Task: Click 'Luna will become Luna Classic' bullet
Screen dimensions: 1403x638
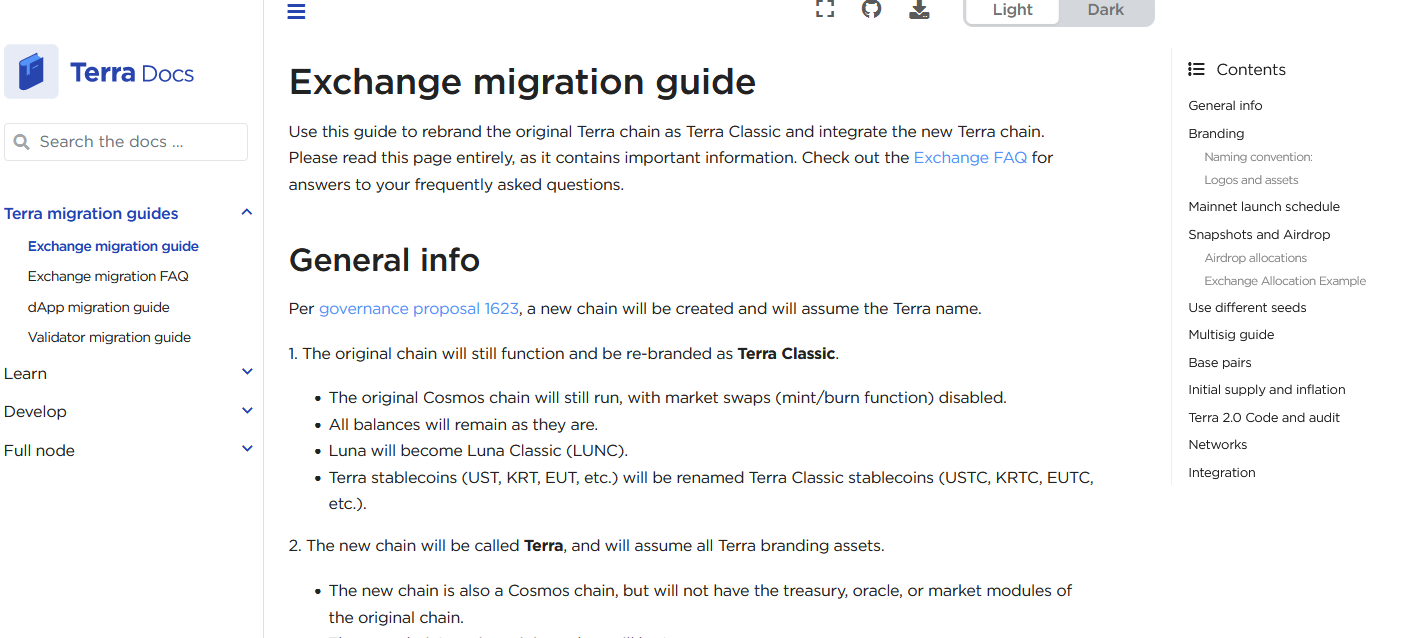Action: (x=478, y=451)
